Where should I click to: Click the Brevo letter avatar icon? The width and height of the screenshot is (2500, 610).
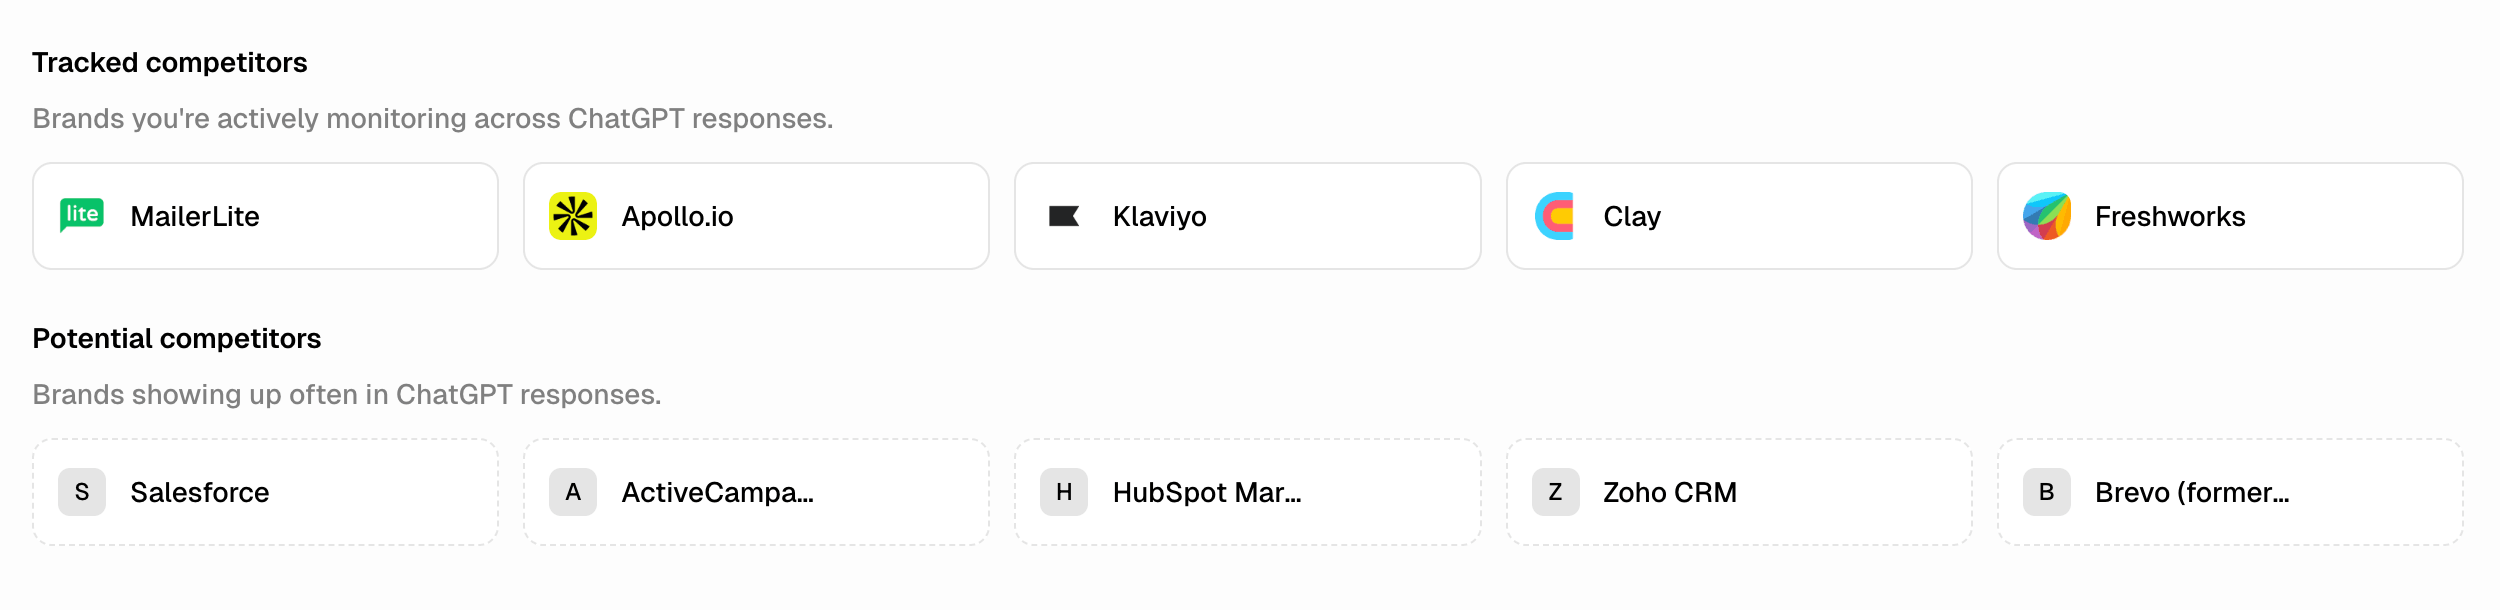click(2045, 491)
